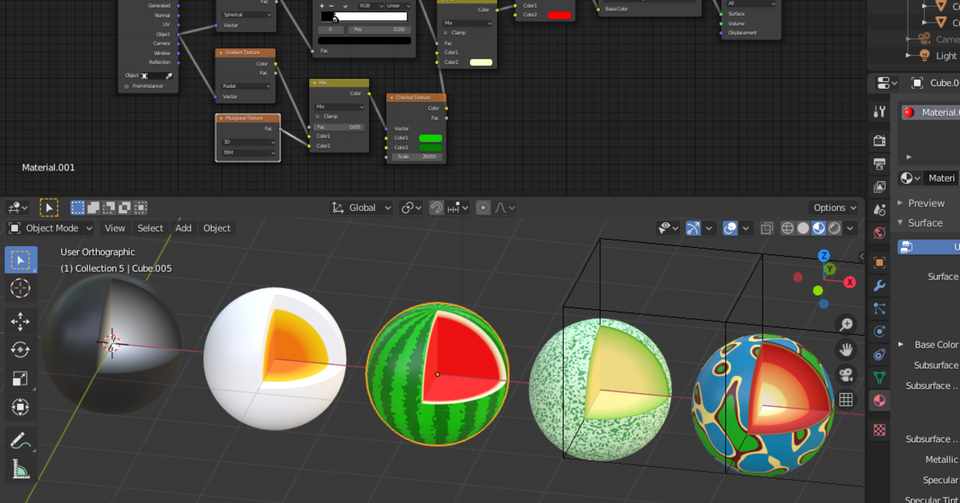Open the Texture properties tab
The image size is (960, 503).
pos(880,430)
